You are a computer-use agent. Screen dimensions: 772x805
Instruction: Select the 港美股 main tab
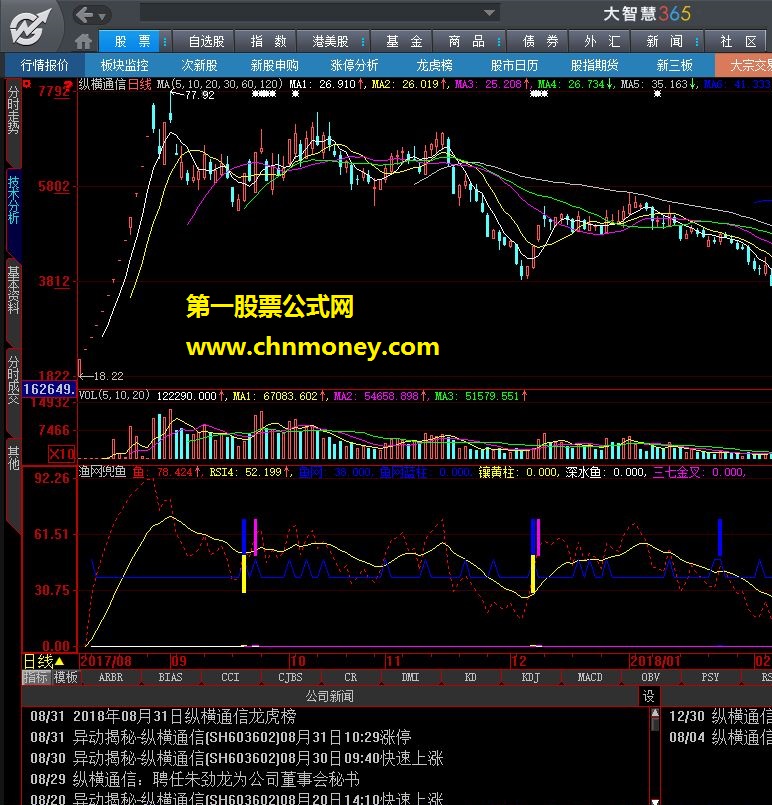330,41
